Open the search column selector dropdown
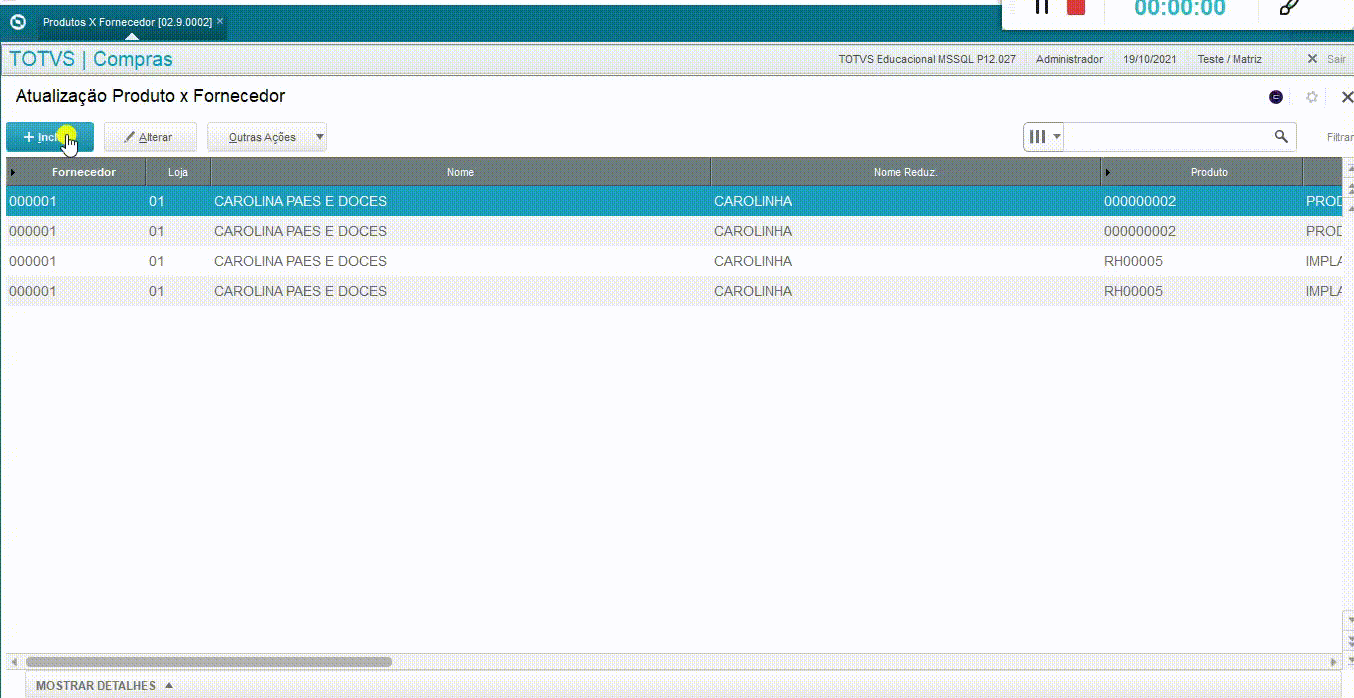The width and height of the screenshot is (1354, 698). pos(1044,137)
